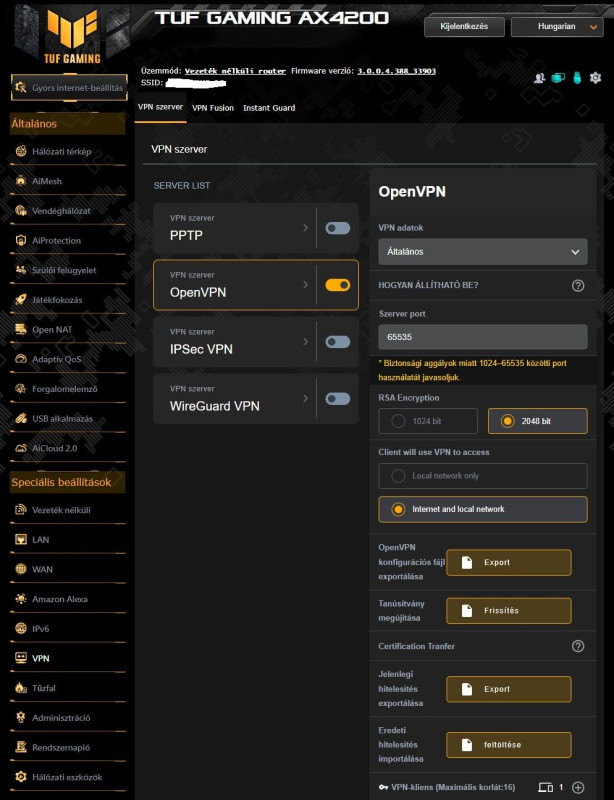614x800 pixels.
Task: Switch to the VPN szerver tab
Action: (160, 107)
